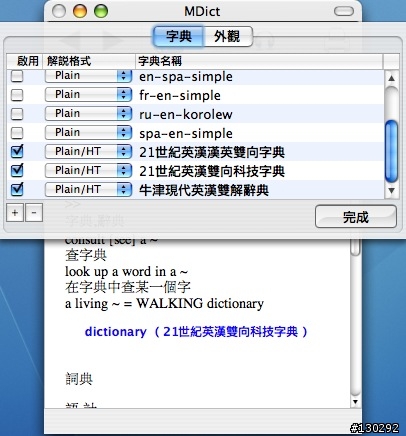Uncheck the 21世紀英漢漢英雙向字典 checkbox
Viewport: 406px width, 436px height.
tap(17, 152)
